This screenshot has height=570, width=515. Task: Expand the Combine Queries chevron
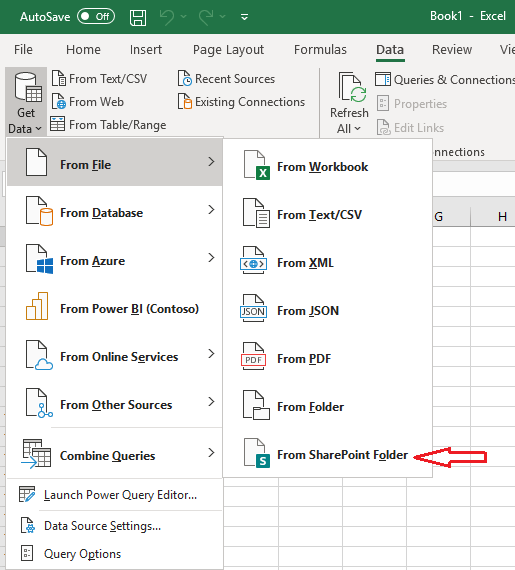tap(211, 453)
